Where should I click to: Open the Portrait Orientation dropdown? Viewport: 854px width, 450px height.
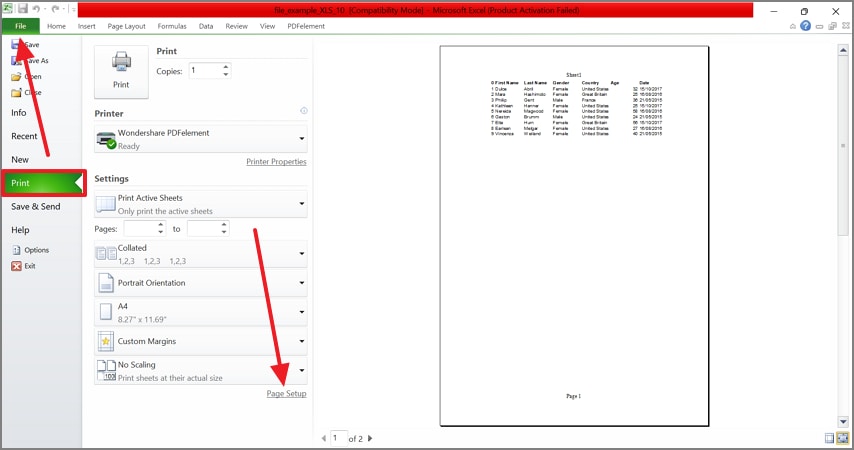tap(201, 283)
